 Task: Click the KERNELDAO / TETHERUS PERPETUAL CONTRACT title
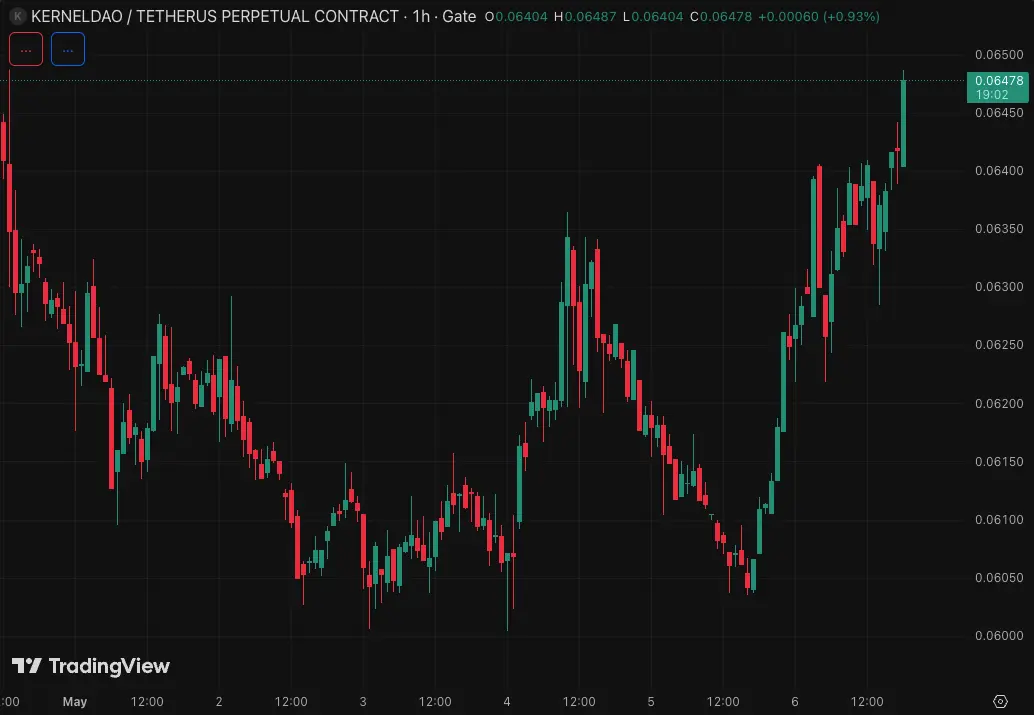(215, 16)
